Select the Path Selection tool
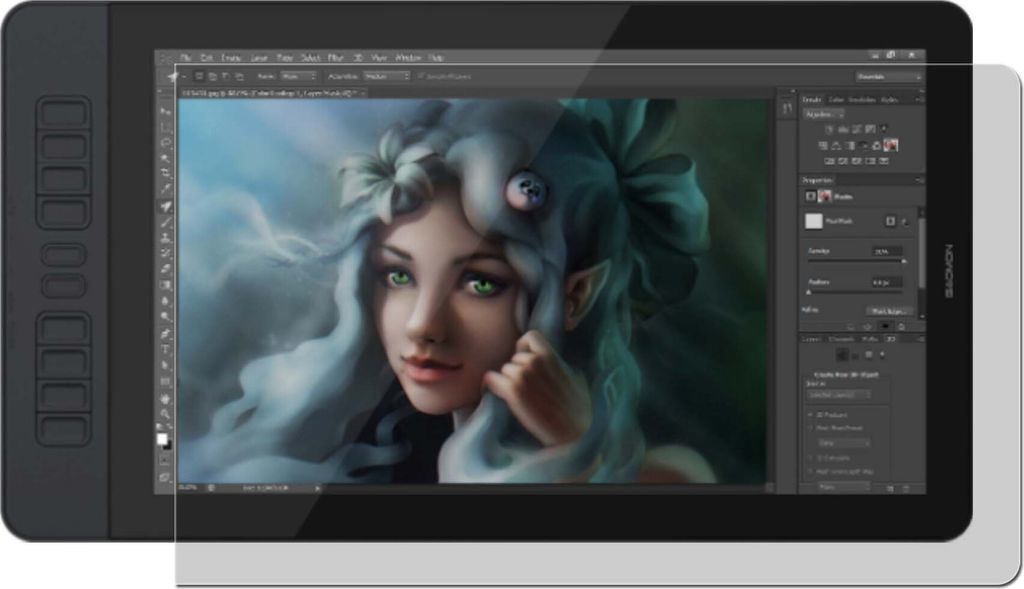Screen dimensions: 1024x589 coord(166,366)
